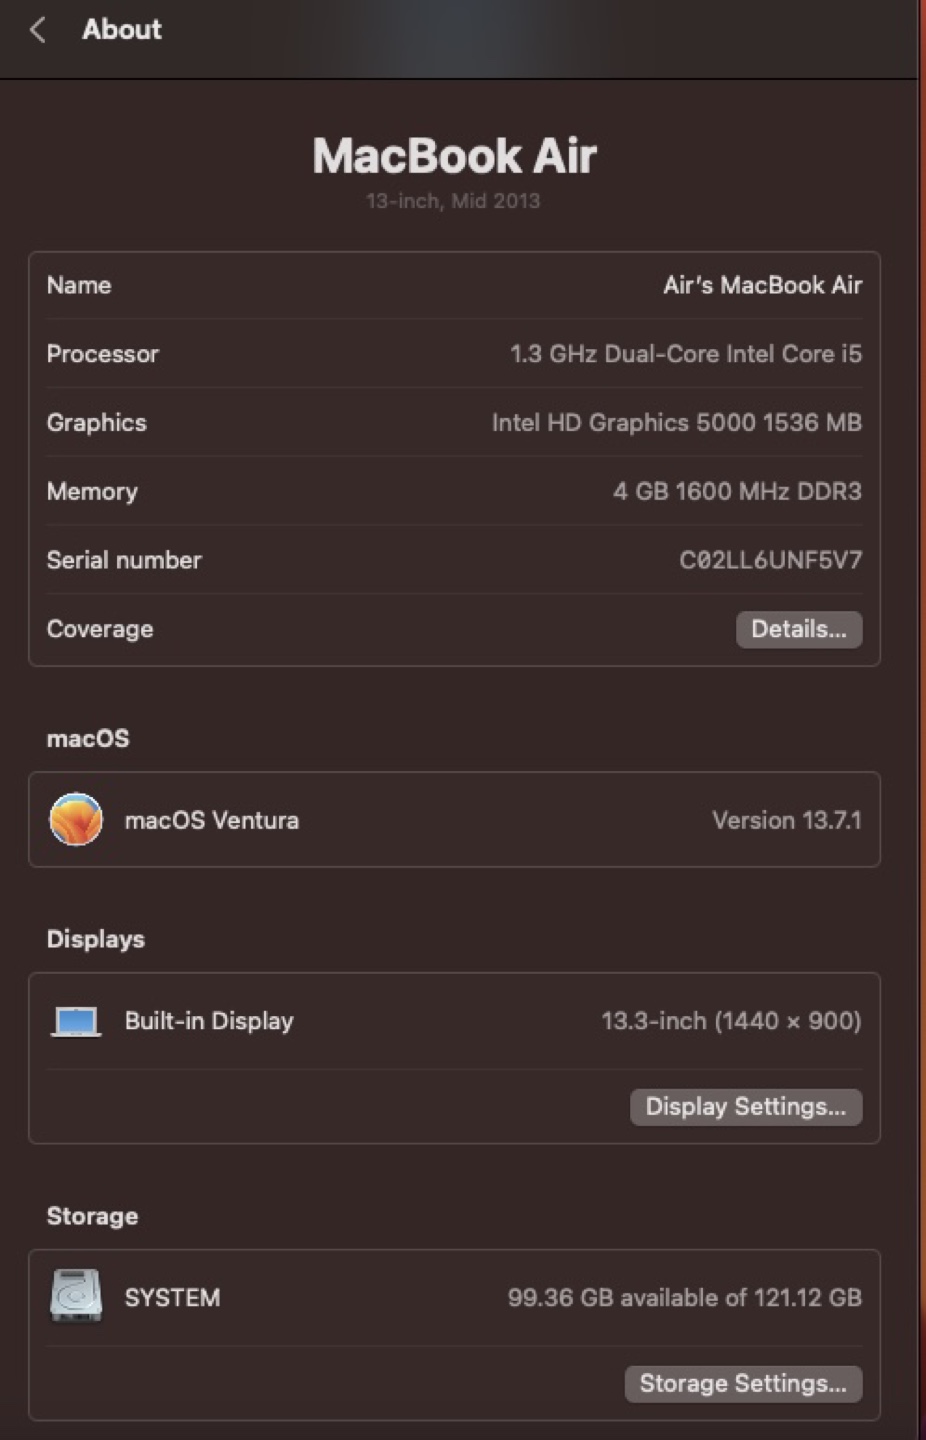Screen dimensions: 926x1440
Task: Click the SYSTEM volume name
Action: [172, 1298]
